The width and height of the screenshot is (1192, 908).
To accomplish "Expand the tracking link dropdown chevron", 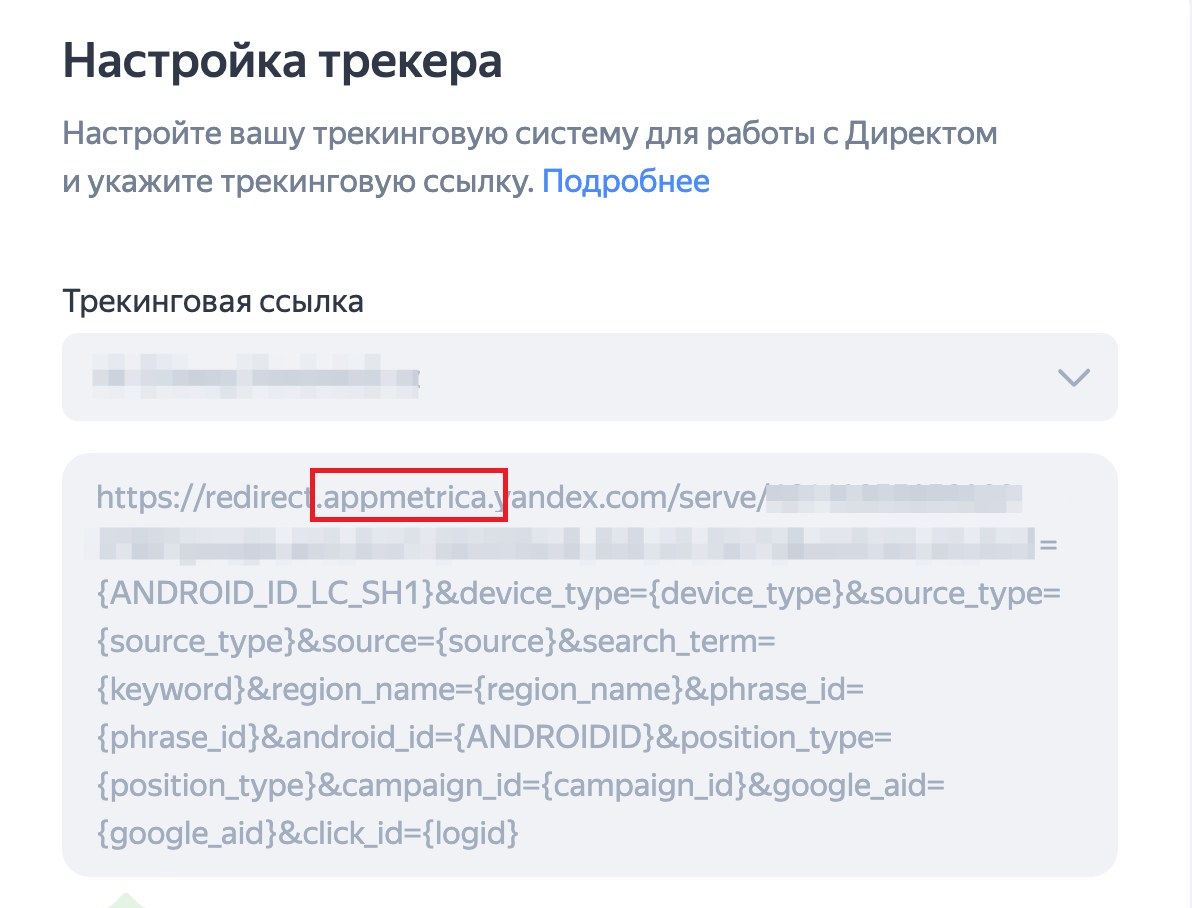I will (x=1074, y=377).
